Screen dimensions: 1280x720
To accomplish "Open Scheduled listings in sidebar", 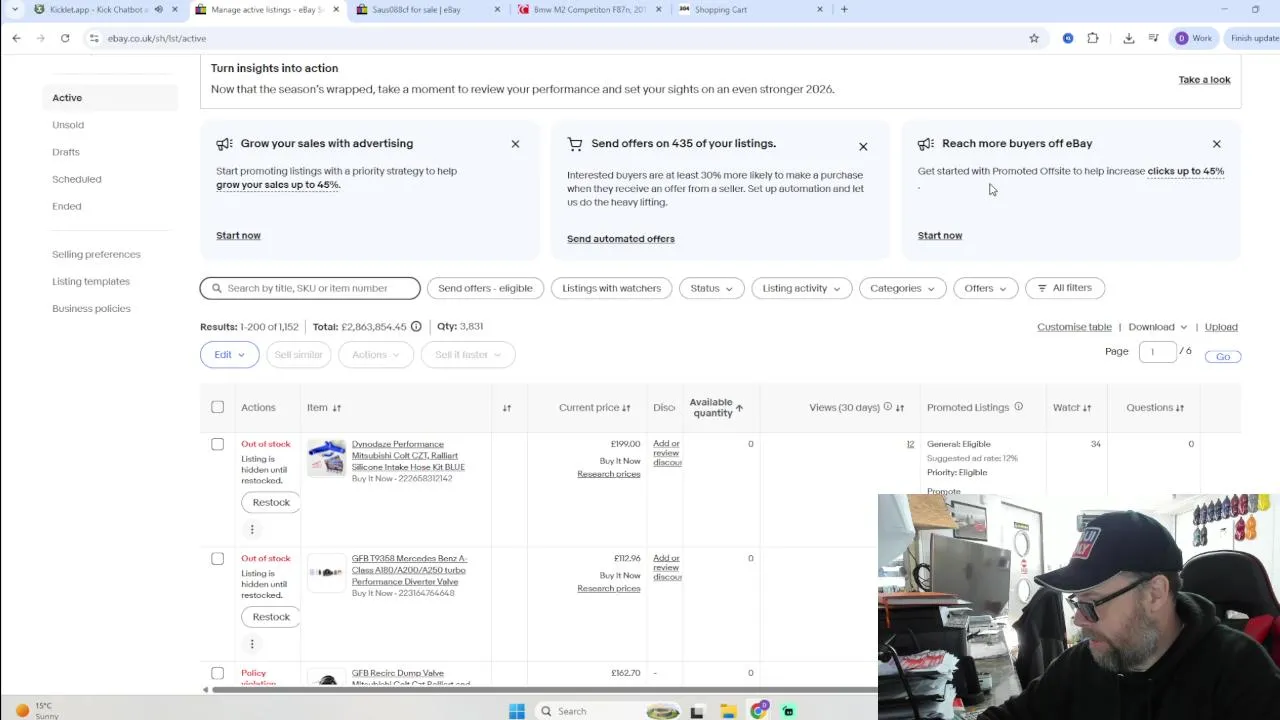I will pyautogui.click(x=76, y=179).
